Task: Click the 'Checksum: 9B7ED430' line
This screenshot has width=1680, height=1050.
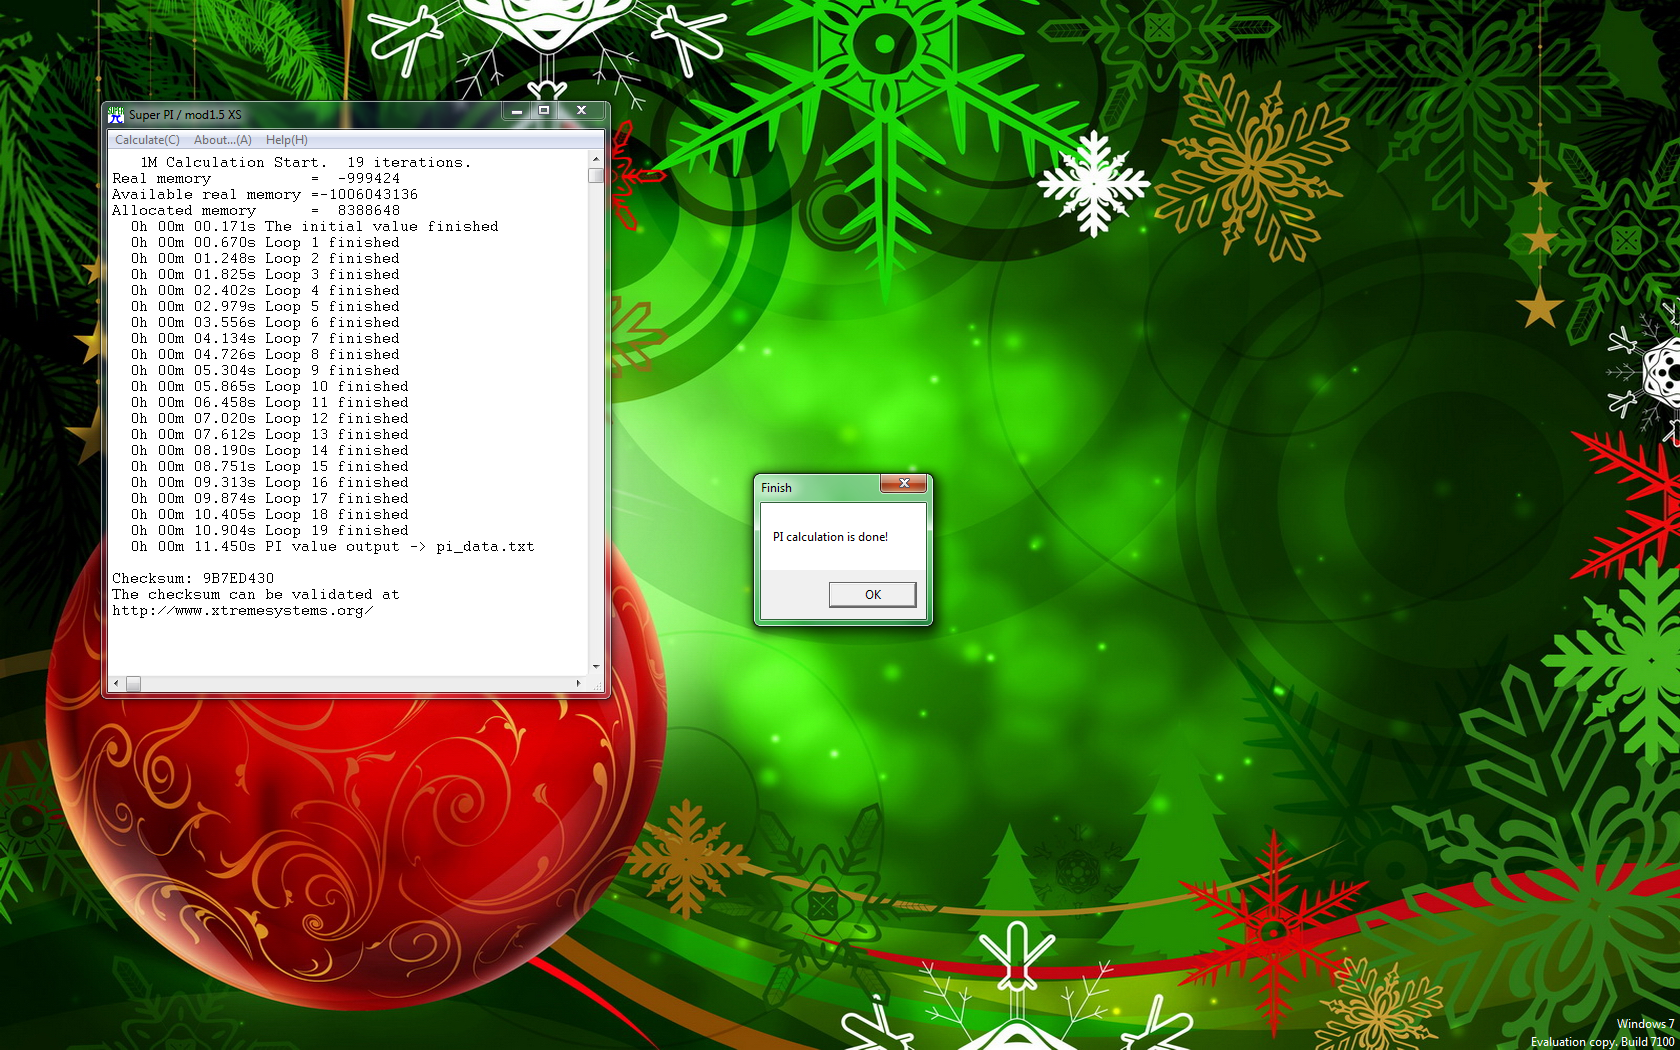Action: (x=193, y=578)
